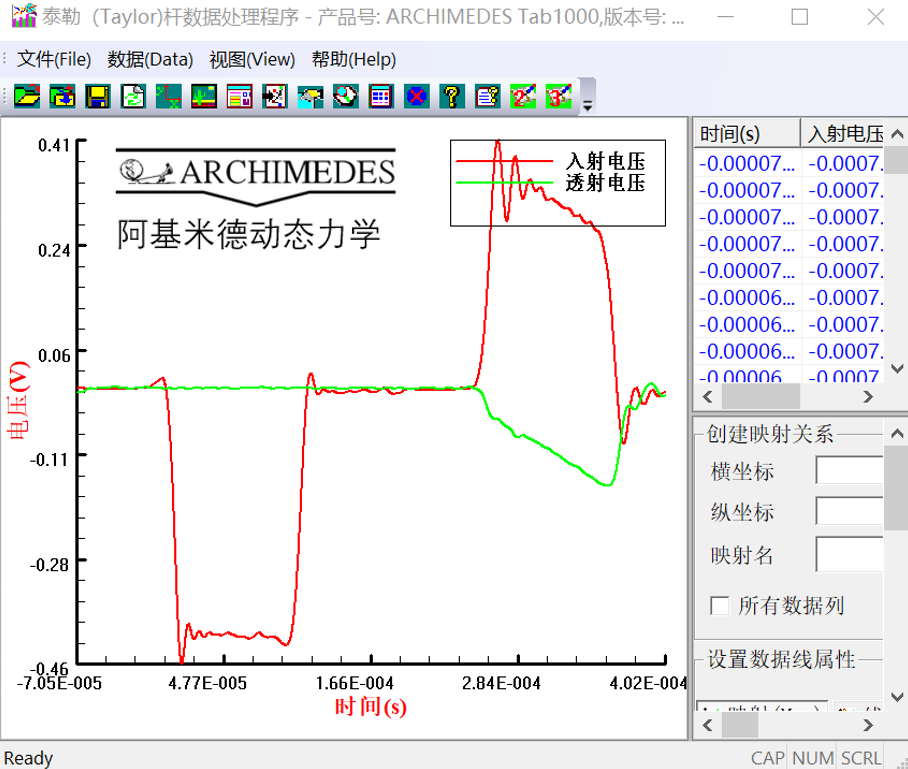
Task: Click the 横坐标 label text
Action: [x=742, y=471]
